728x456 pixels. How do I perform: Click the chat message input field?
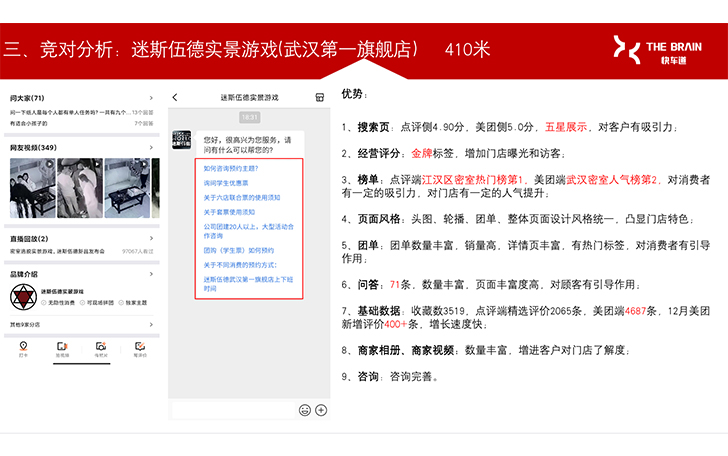click(x=233, y=410)
